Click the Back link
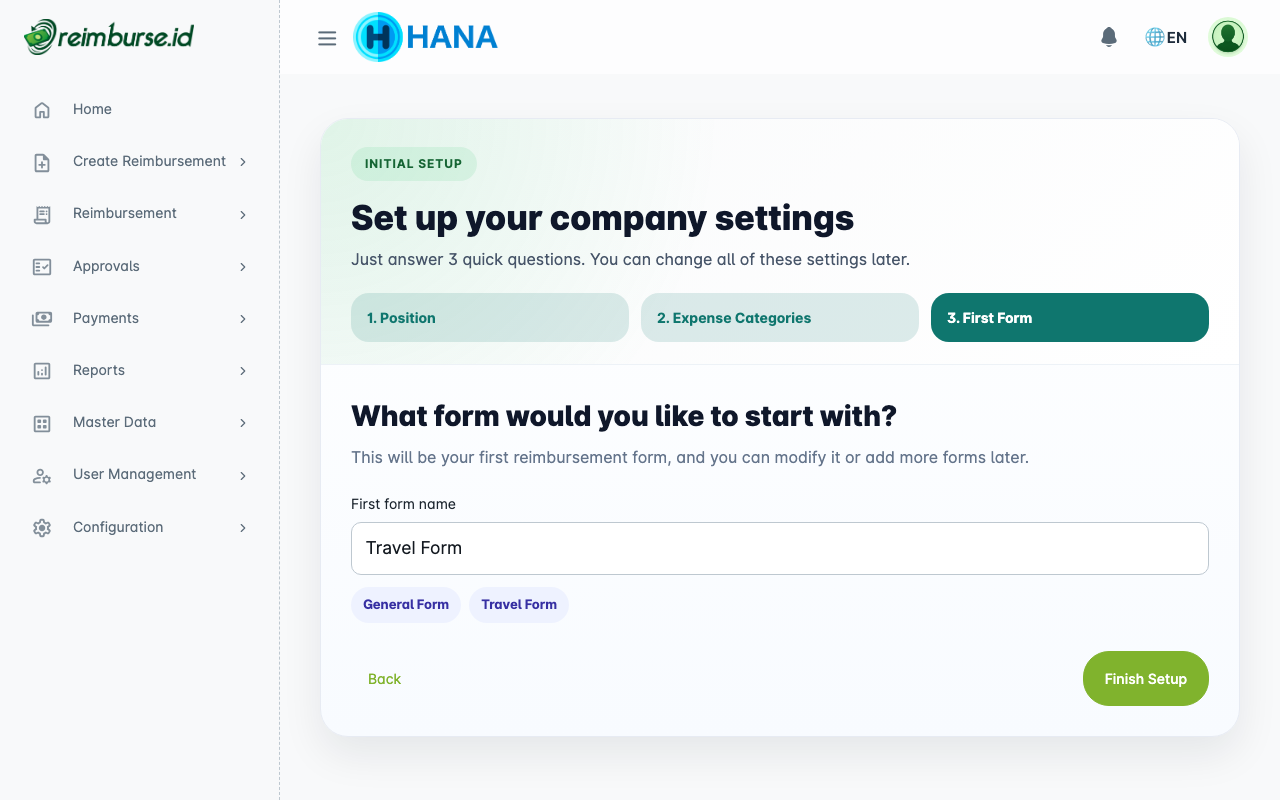The width and height of the screenshot is (1280, 800). coord(384,678)
